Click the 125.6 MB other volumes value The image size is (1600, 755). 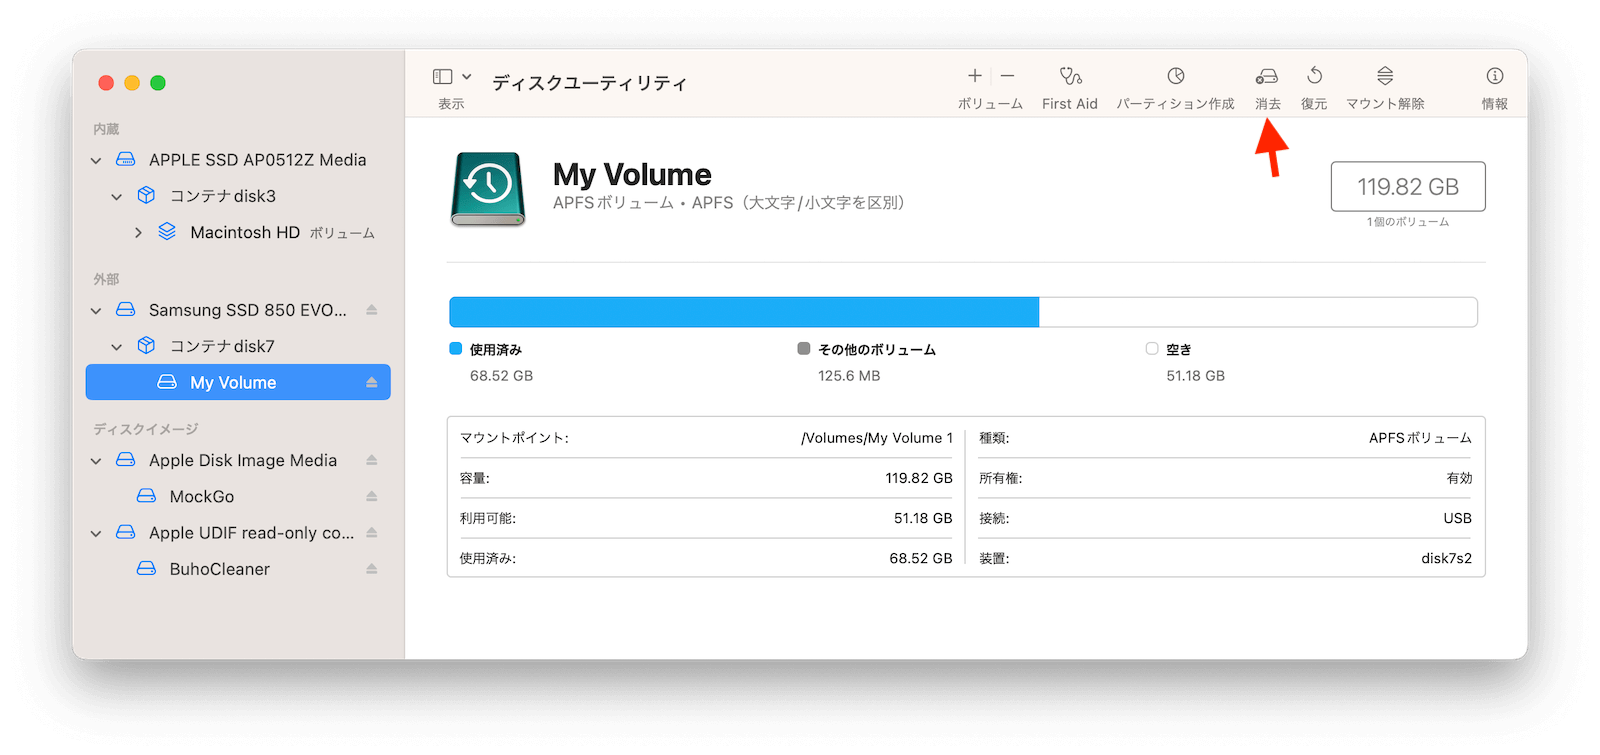[x=849, y=376]
